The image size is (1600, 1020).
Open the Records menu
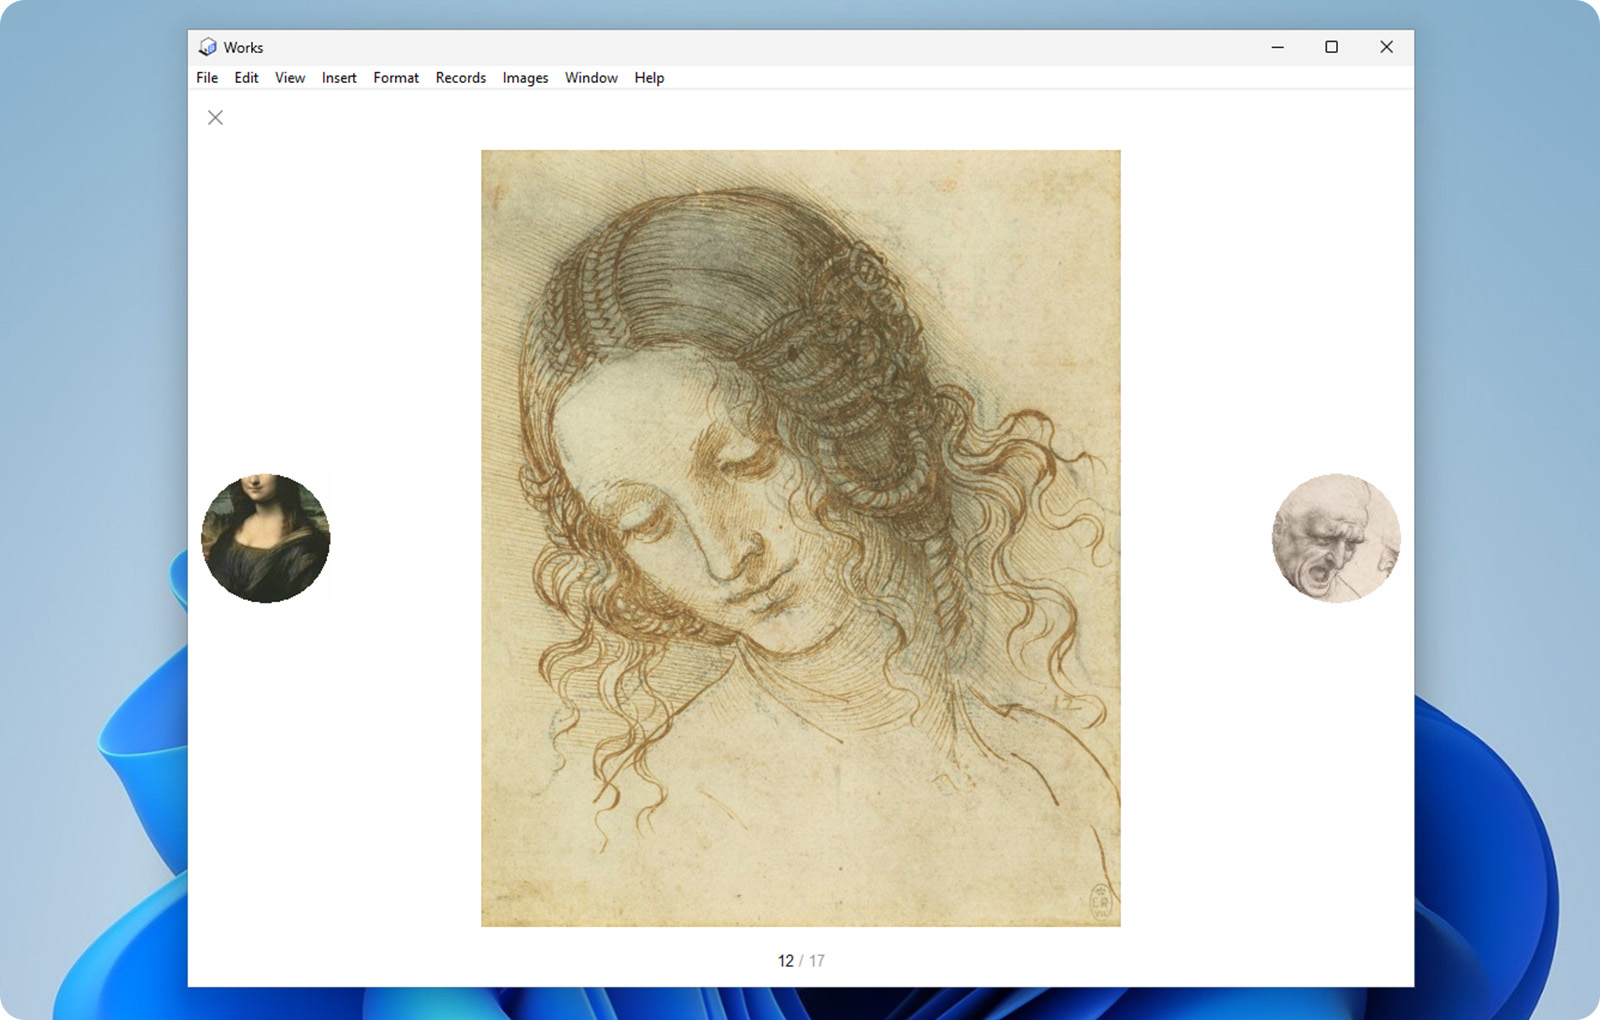point(461,78)
